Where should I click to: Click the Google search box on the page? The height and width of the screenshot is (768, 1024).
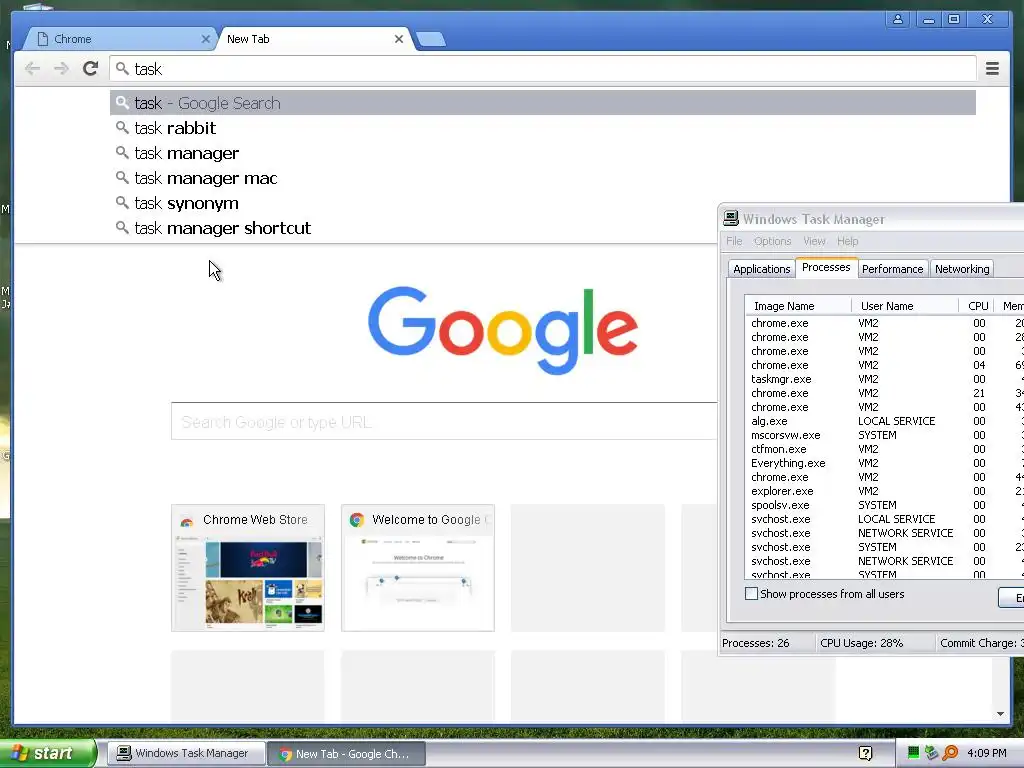coord(444,422)
